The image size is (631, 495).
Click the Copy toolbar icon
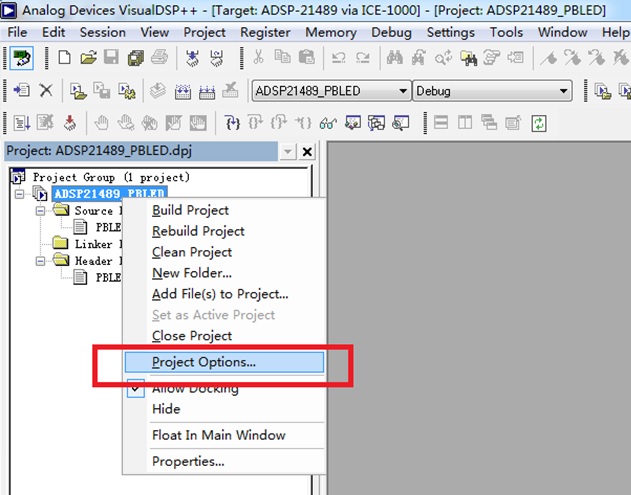click(282, 58)
